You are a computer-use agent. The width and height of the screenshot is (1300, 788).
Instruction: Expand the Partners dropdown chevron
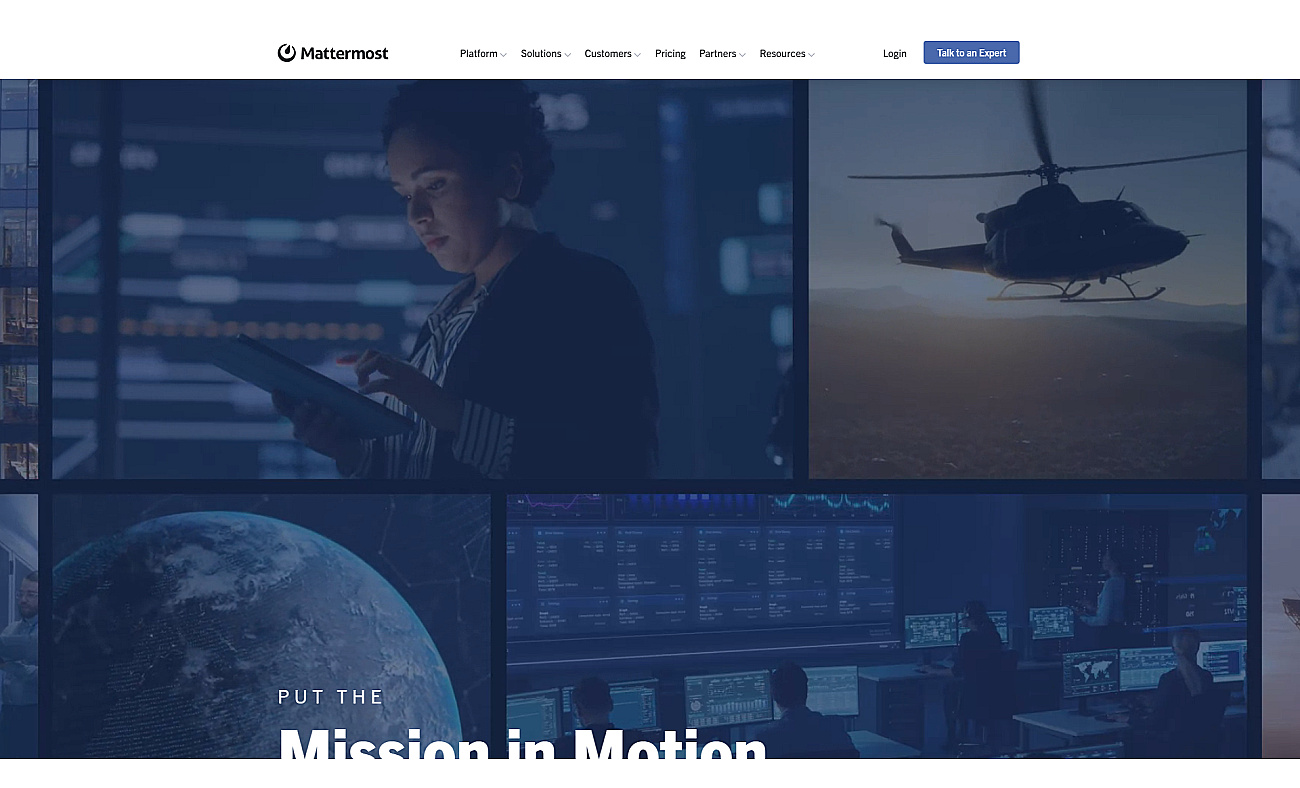tap(742, 55)
